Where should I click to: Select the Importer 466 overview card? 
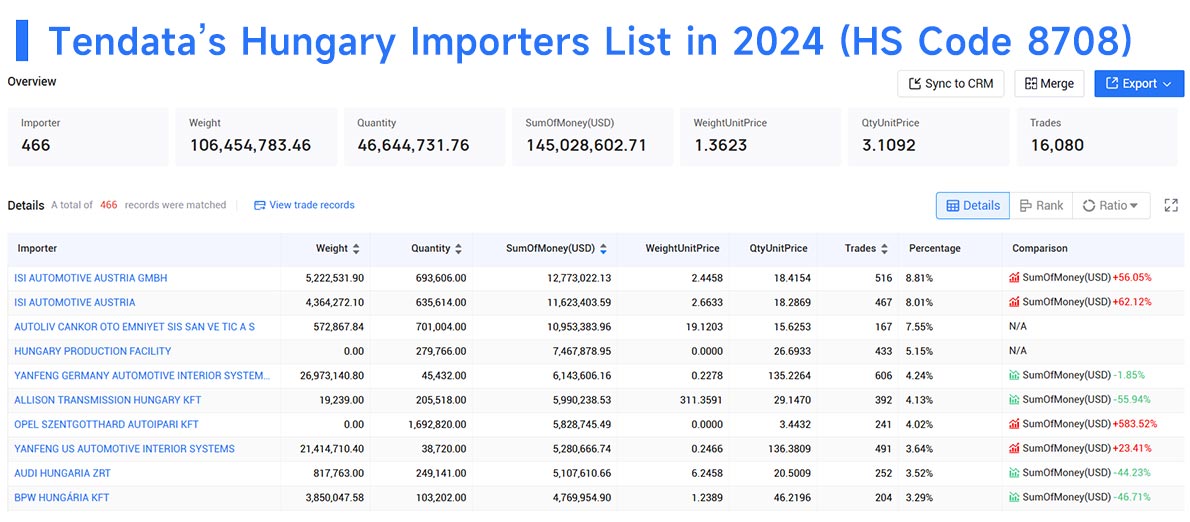coord(88,137)
